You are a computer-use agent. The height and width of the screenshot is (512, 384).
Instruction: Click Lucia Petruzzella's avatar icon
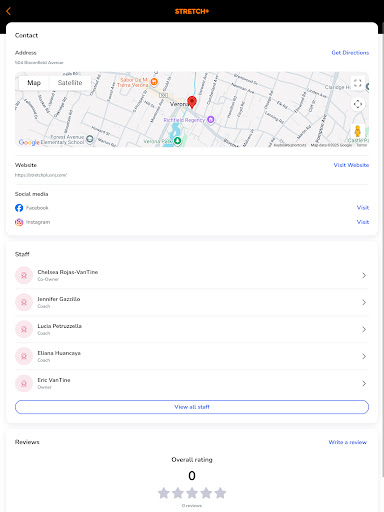[x=24, y=329]
